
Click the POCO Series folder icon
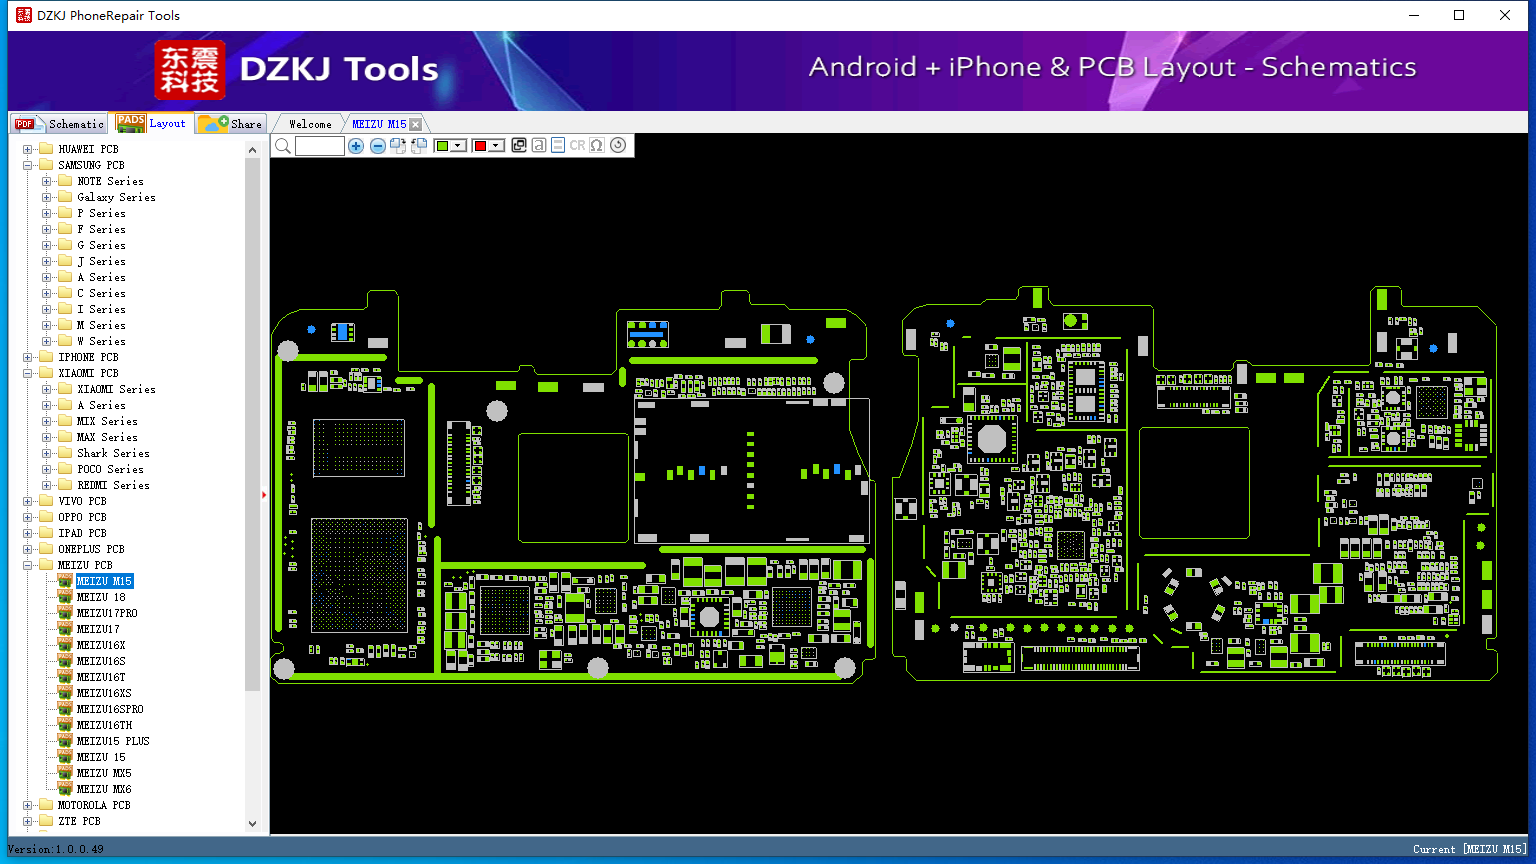[x=65, y=469]
